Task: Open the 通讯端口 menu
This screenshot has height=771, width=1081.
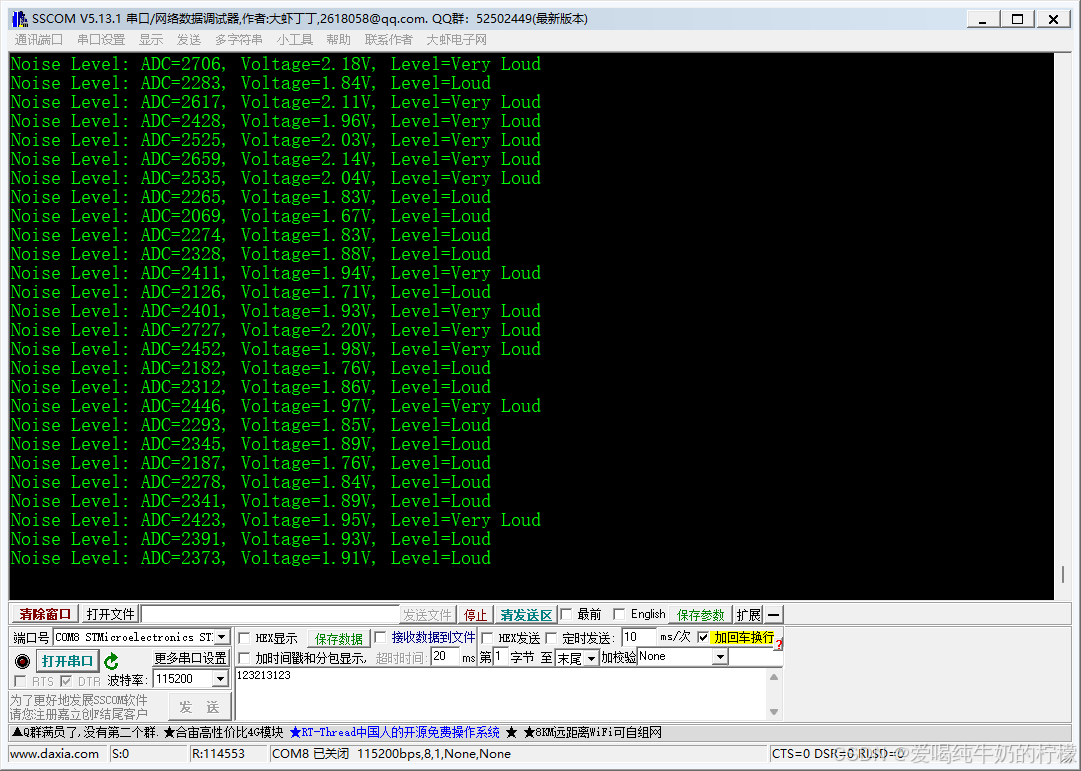Action: [x=39, y=40]
